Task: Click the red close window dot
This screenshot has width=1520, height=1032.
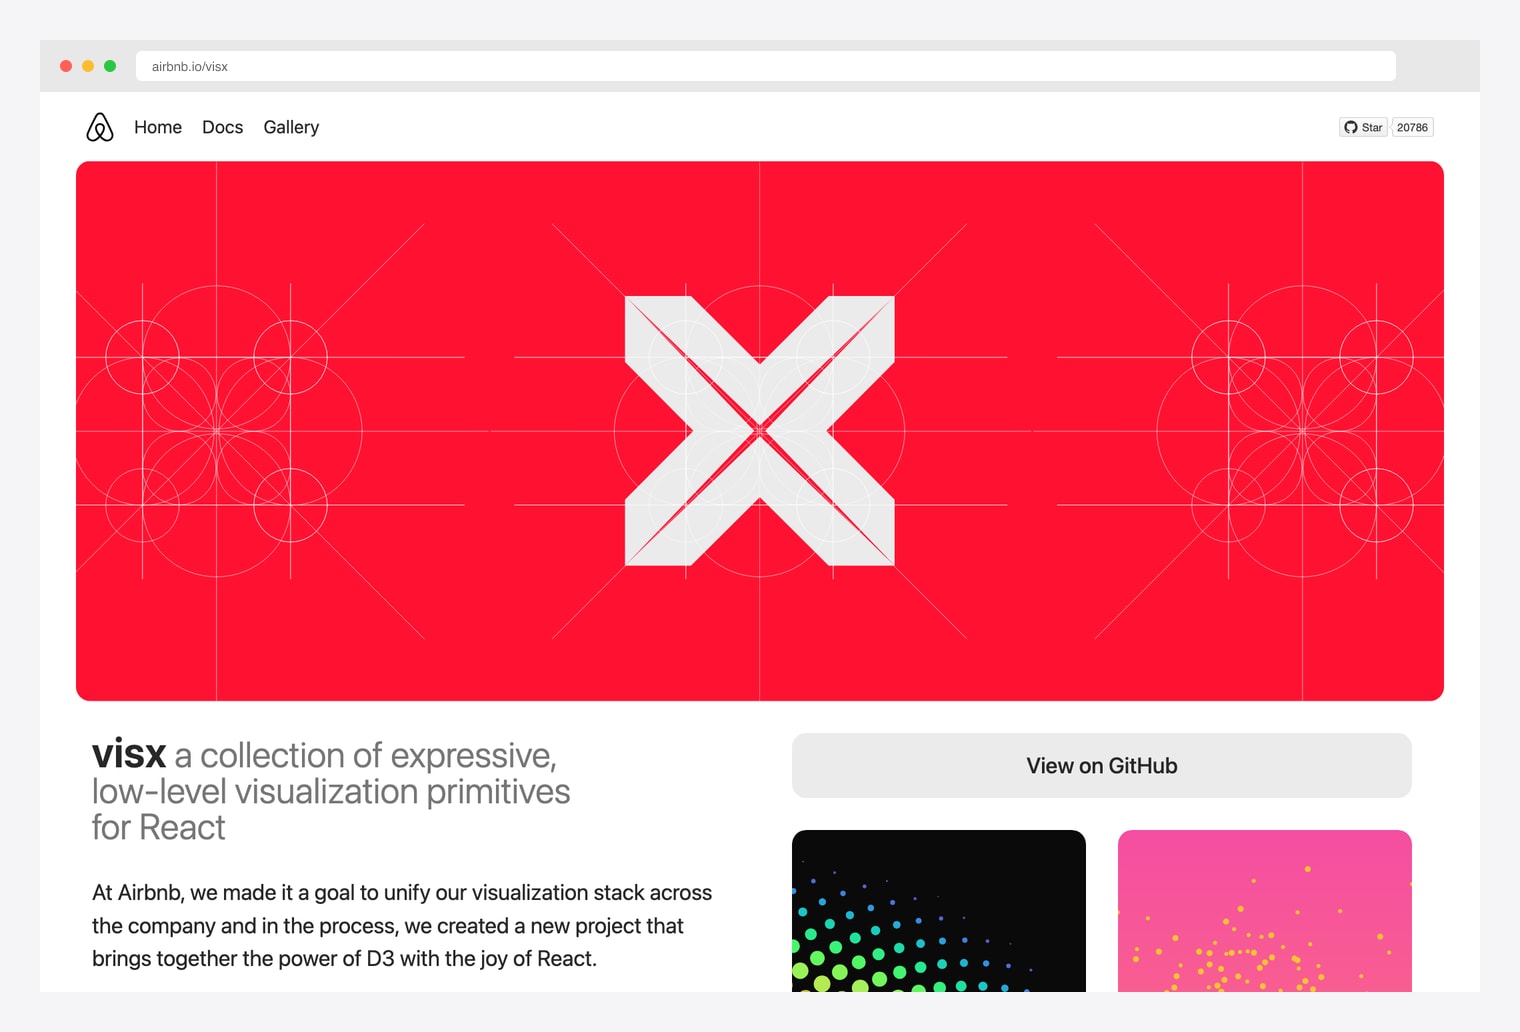Action: click(66, 66)
